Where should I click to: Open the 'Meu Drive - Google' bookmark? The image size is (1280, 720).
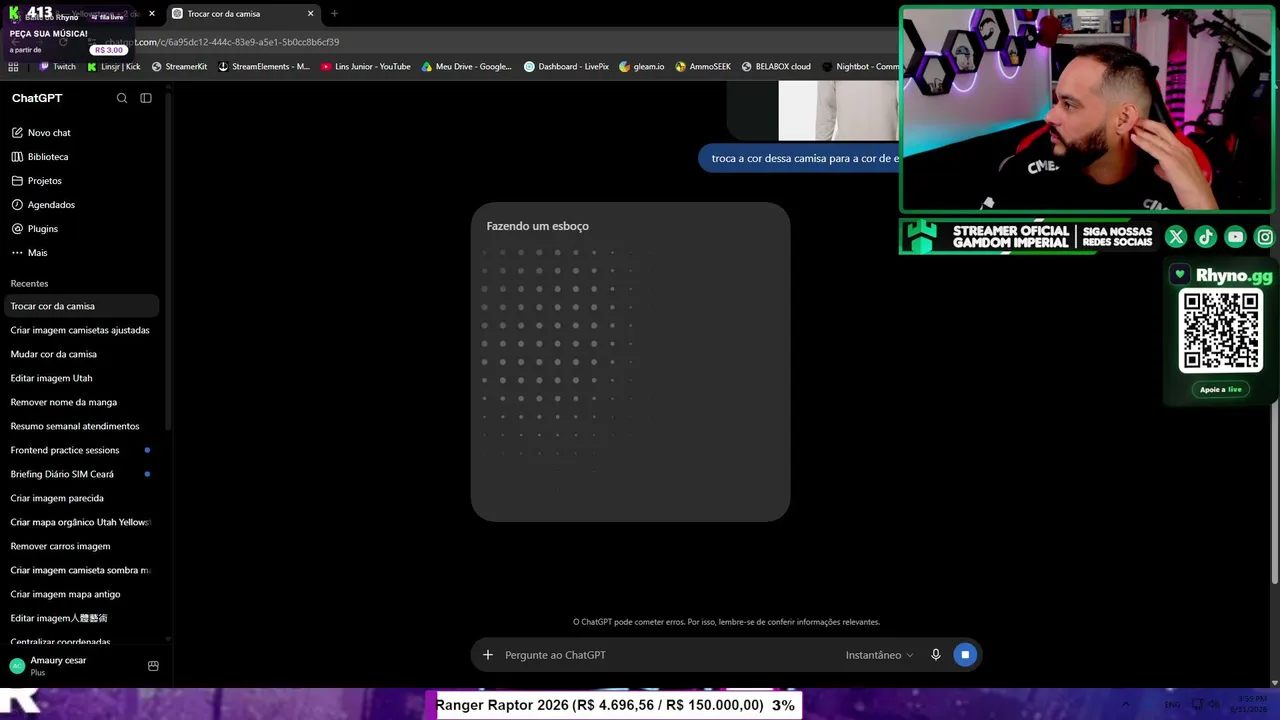coord(467,67)
